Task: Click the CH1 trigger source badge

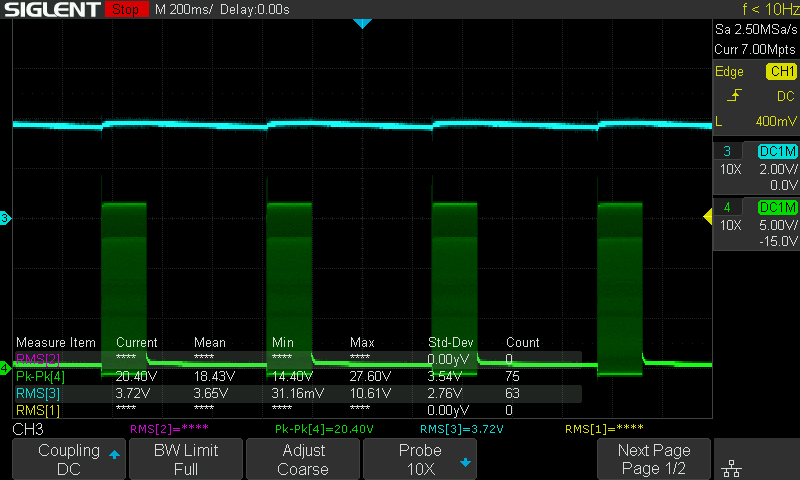Action: point(781,71)
